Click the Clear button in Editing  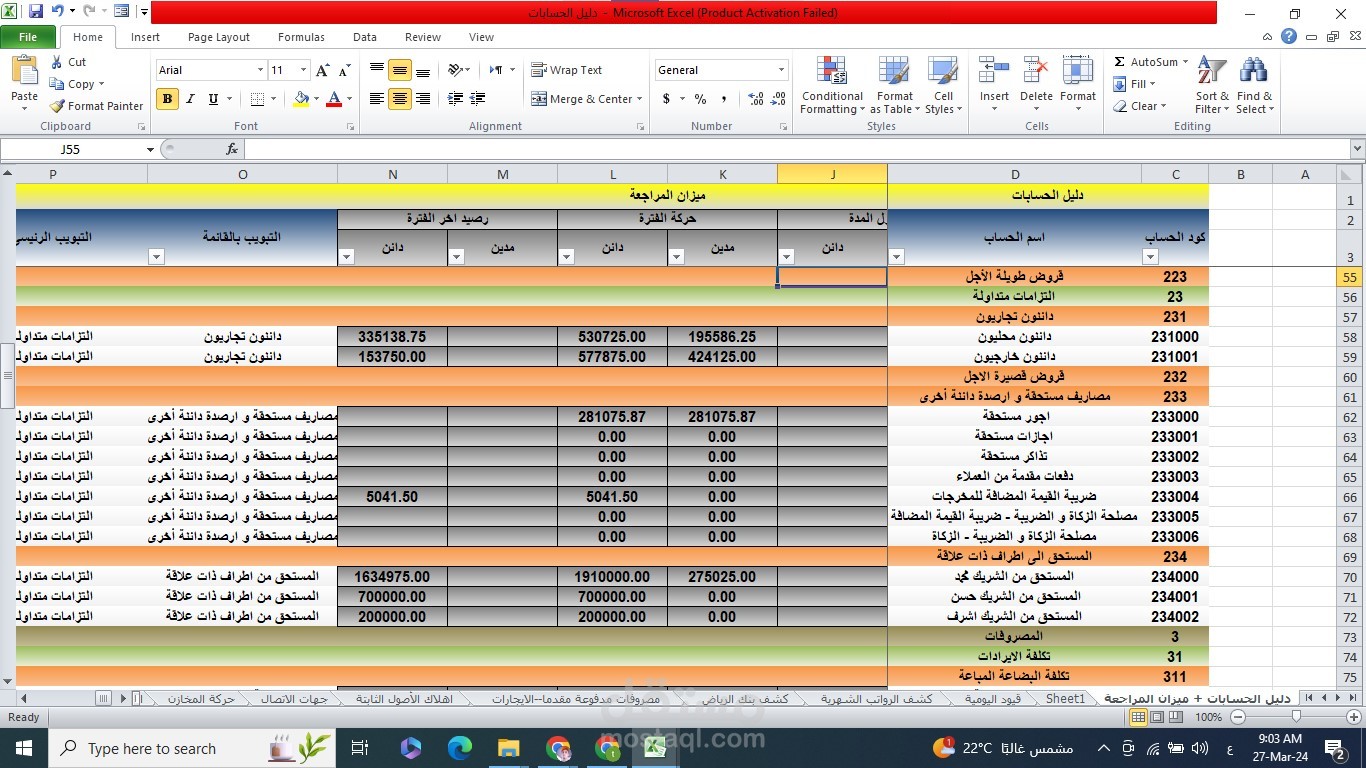coord(1139,106)
